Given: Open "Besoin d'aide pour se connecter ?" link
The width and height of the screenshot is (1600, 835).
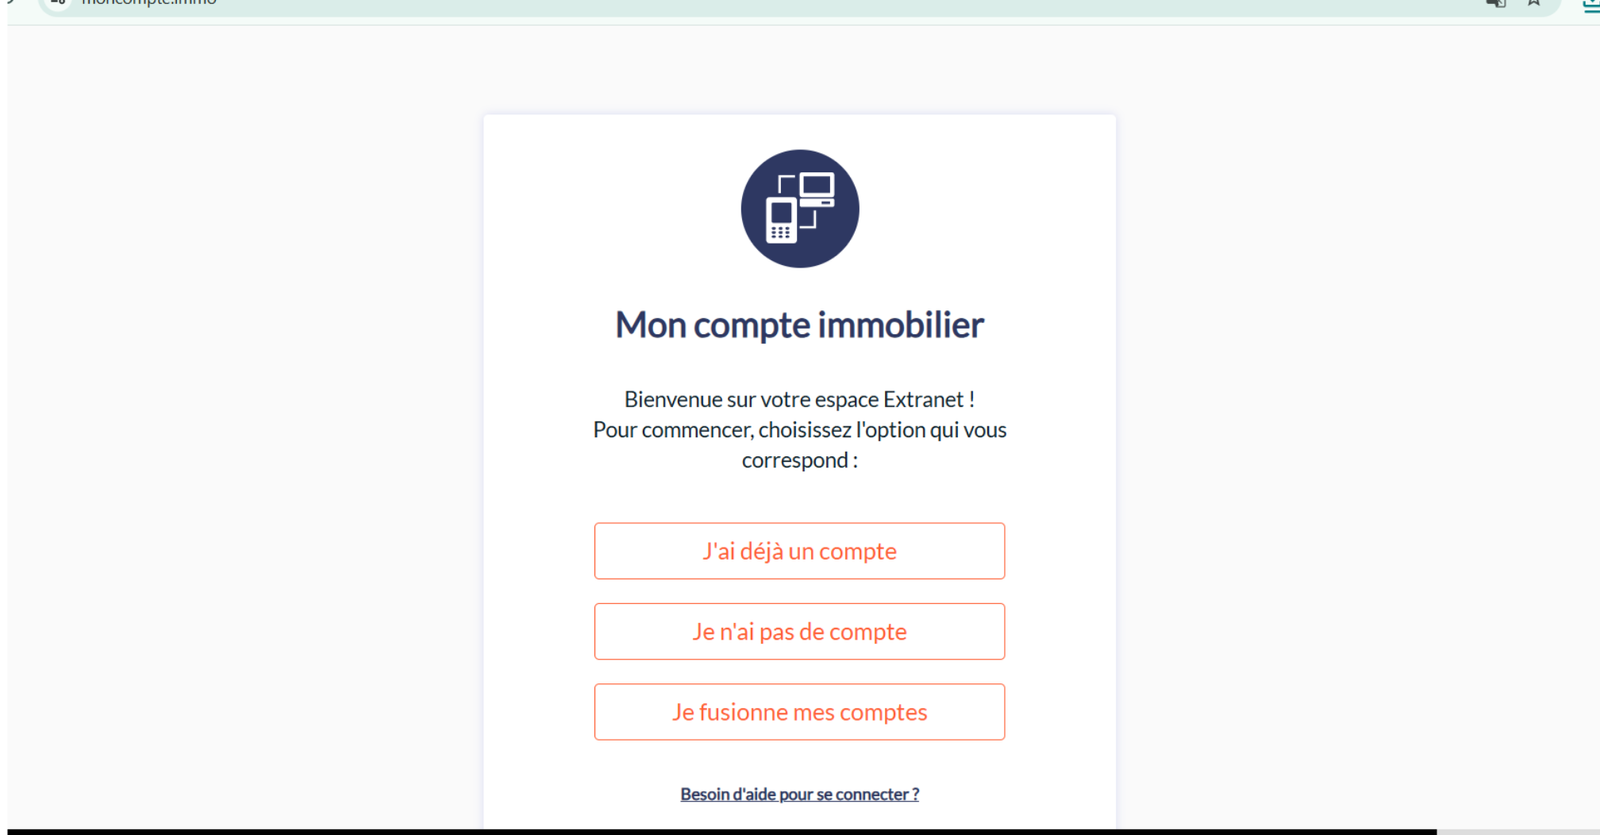Looking at the screenshot, I should (799, 794).
